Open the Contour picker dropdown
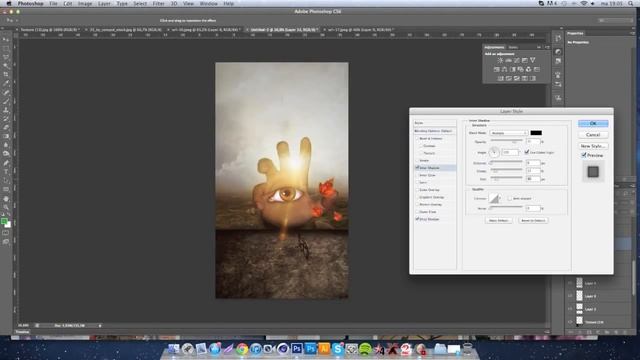This screenshot has width=640, height=360. pos(500,198)
